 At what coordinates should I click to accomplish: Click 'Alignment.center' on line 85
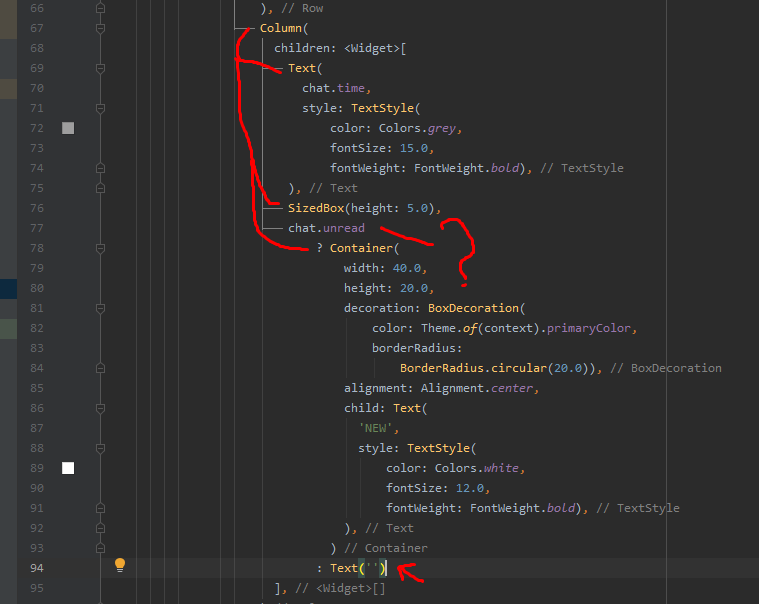477,388
